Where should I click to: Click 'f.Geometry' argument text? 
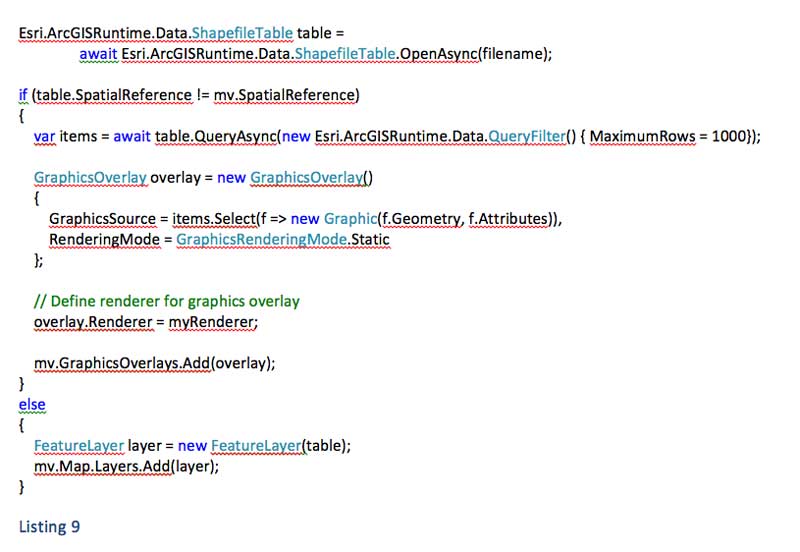click(x=421, y=219)
